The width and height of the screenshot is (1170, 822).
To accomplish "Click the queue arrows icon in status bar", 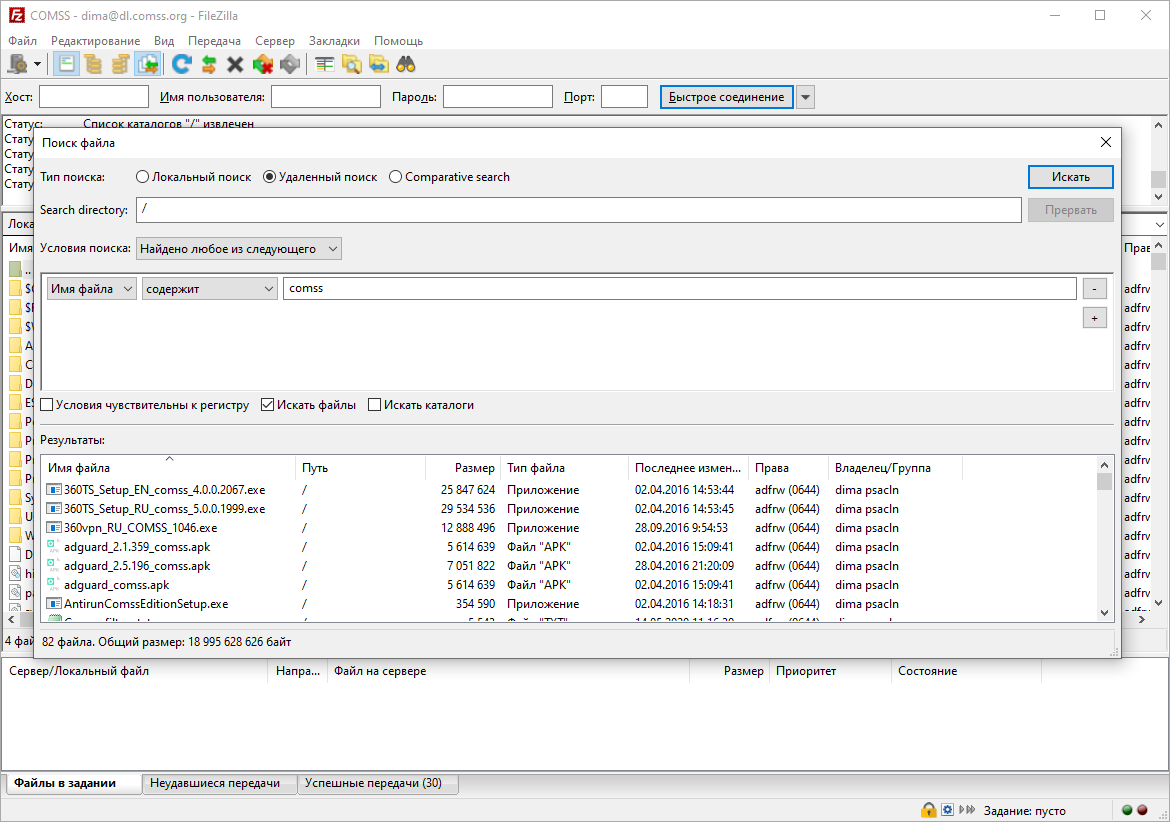I will [x=967, y=810].
